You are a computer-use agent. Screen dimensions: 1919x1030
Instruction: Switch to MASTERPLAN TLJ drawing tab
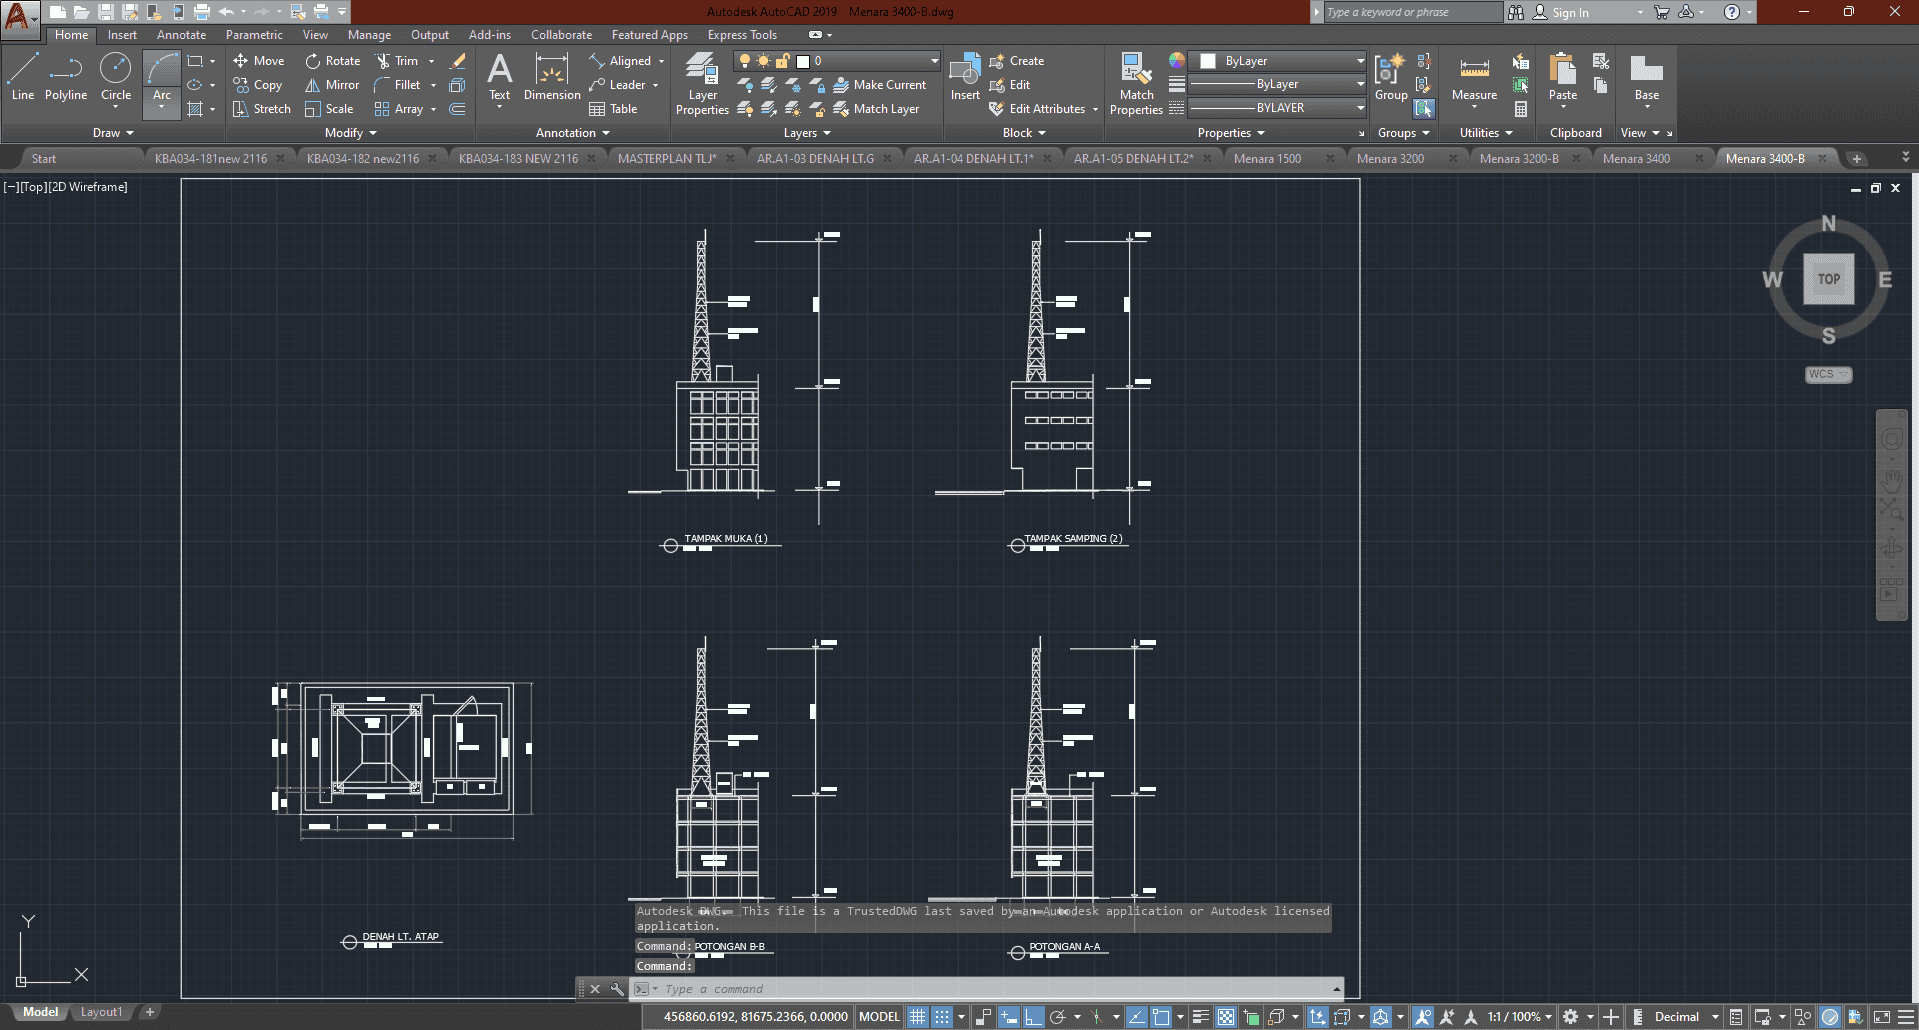coord(666,159)
